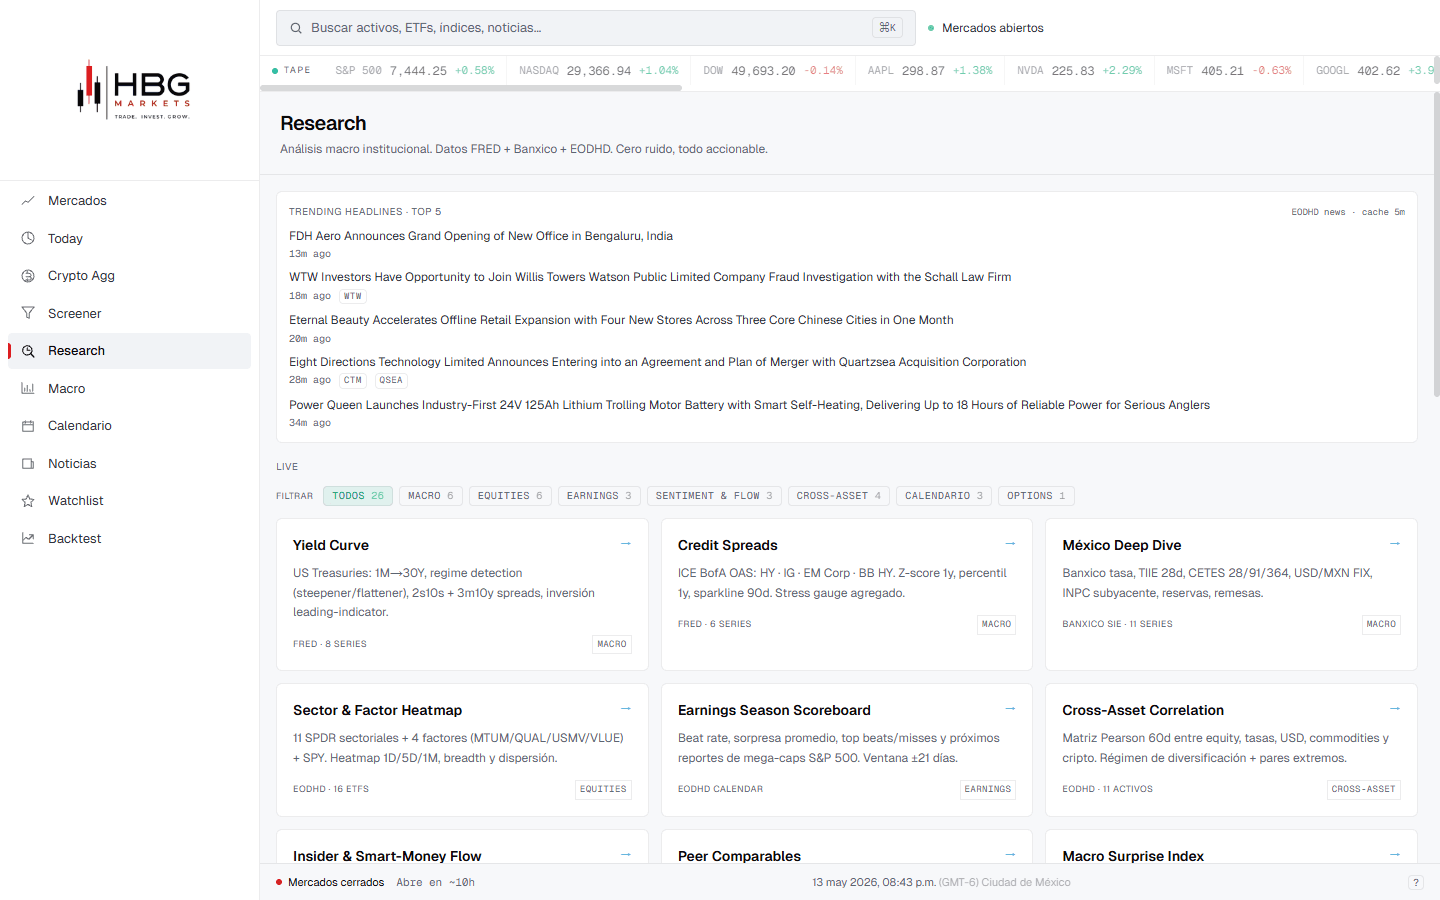Click the search magnifier icon in search bar
Image resolution: width=1440 pixels, height=900 pixels.
[x=296, y=28]
